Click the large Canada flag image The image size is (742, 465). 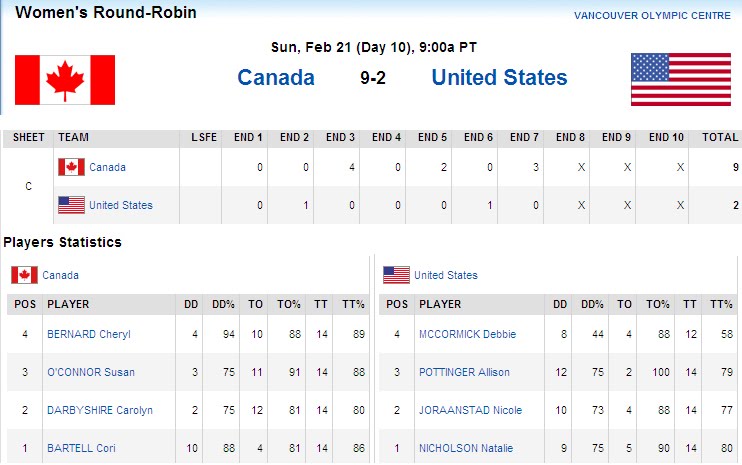[x=65, y=80]
